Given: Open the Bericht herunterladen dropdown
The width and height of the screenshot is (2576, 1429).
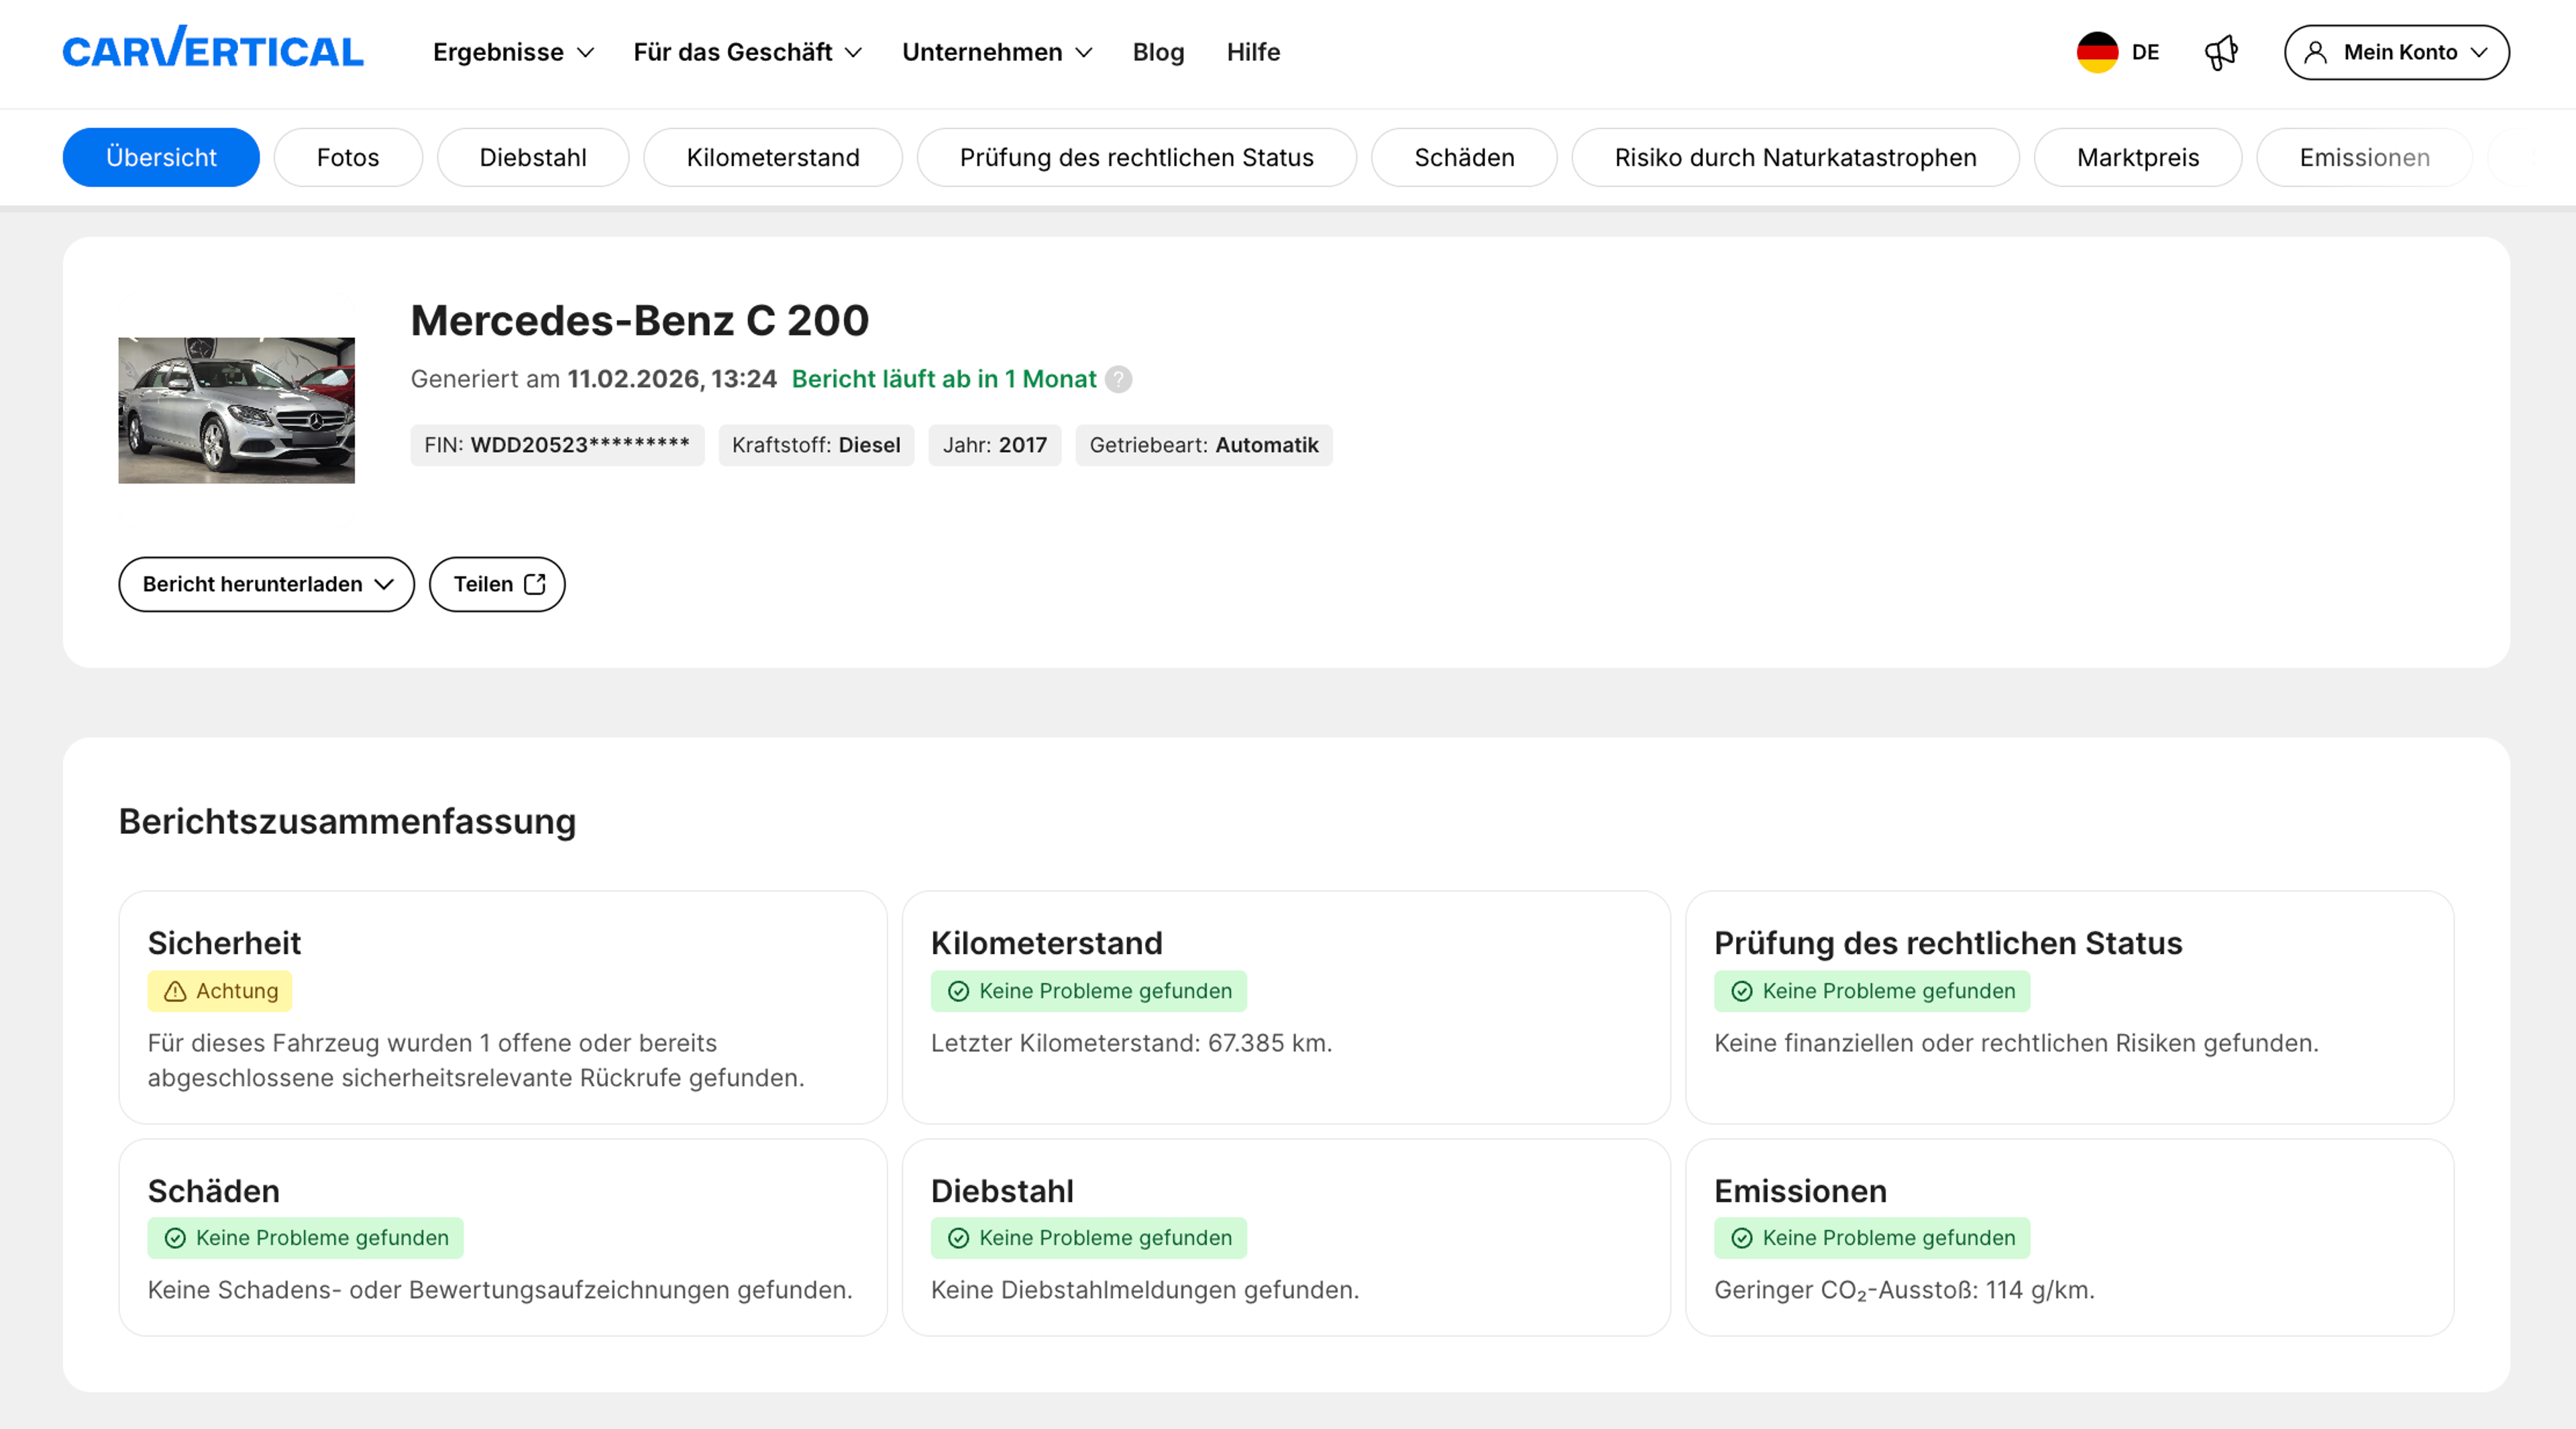Looking at the screenshot, I should point(266,584).
